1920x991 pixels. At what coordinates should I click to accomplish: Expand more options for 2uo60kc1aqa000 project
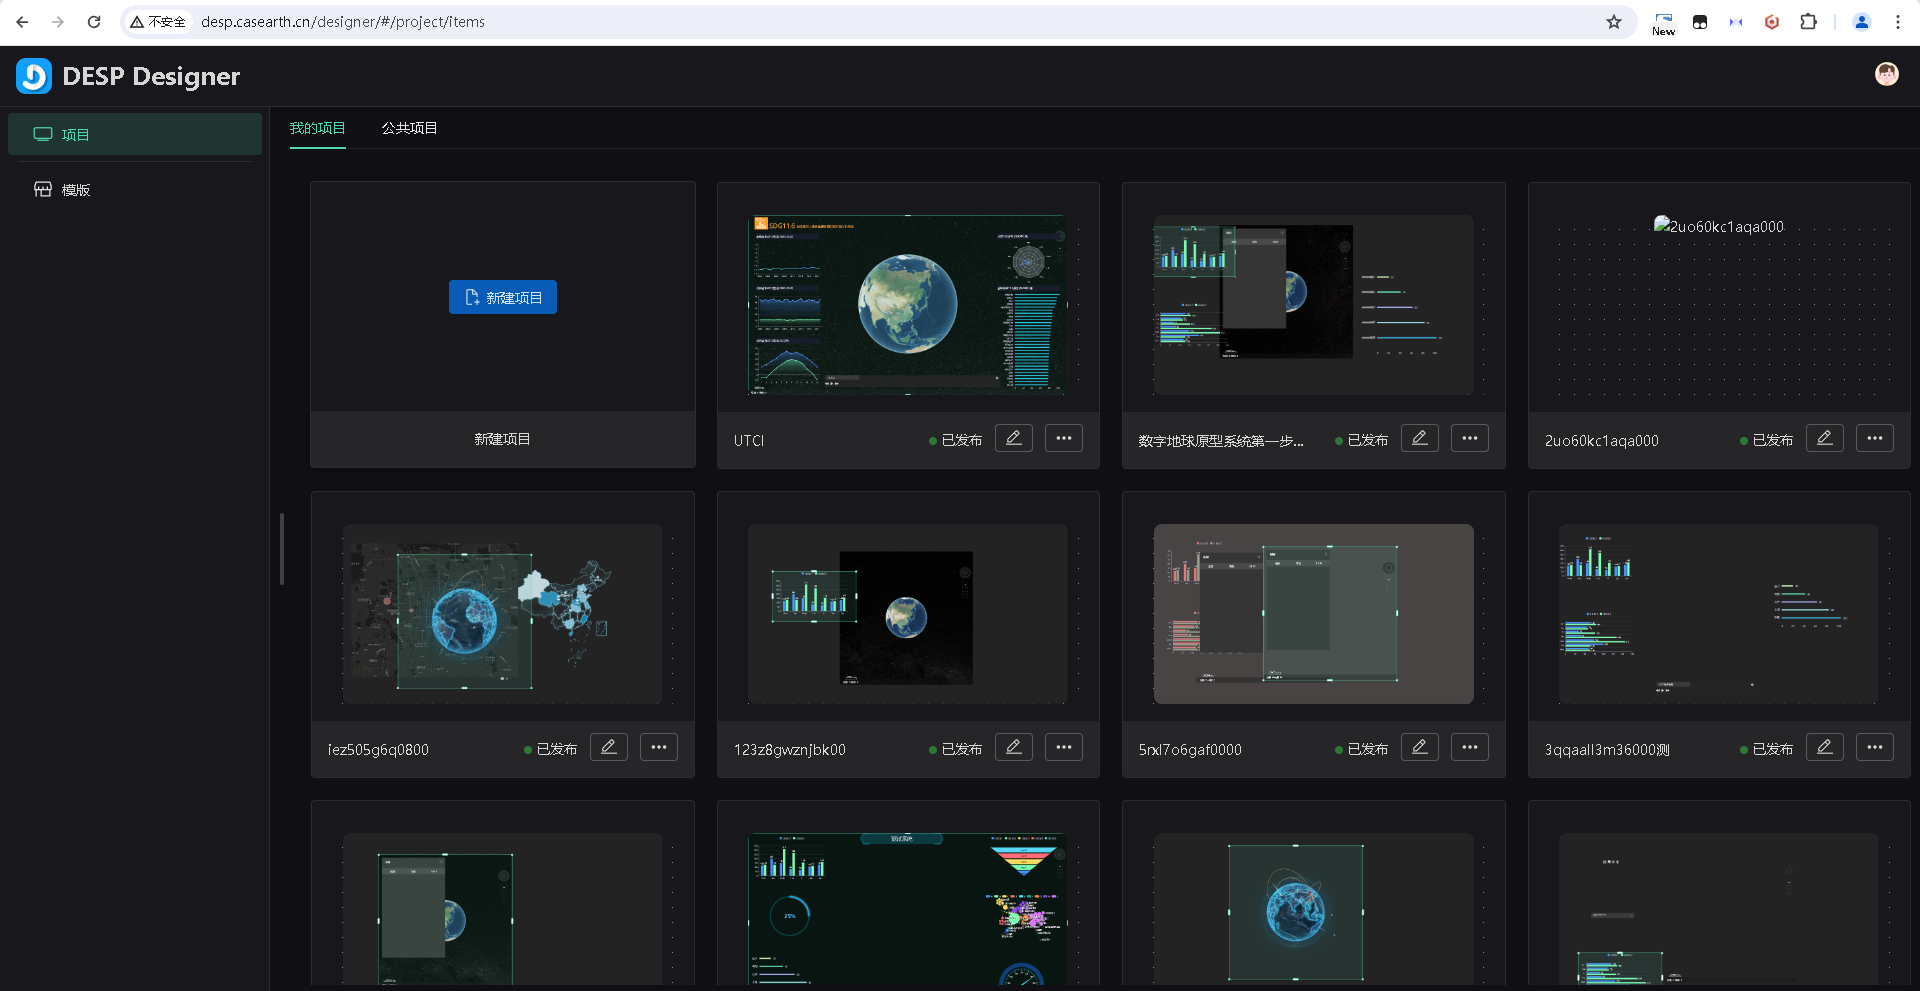(1874, 438)
